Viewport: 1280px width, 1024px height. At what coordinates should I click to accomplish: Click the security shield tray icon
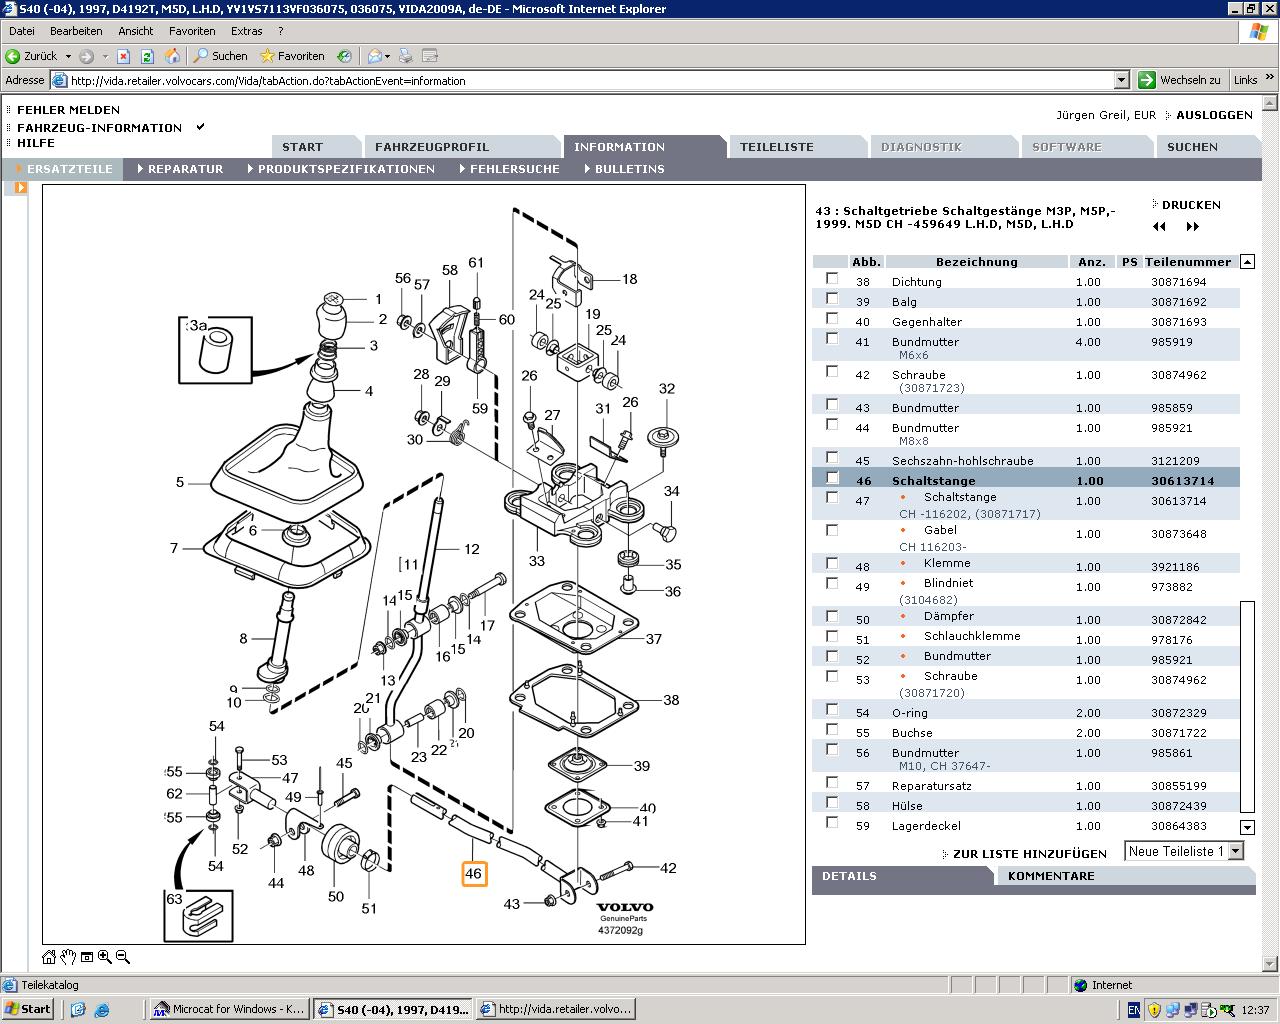click(1154, 1010)
